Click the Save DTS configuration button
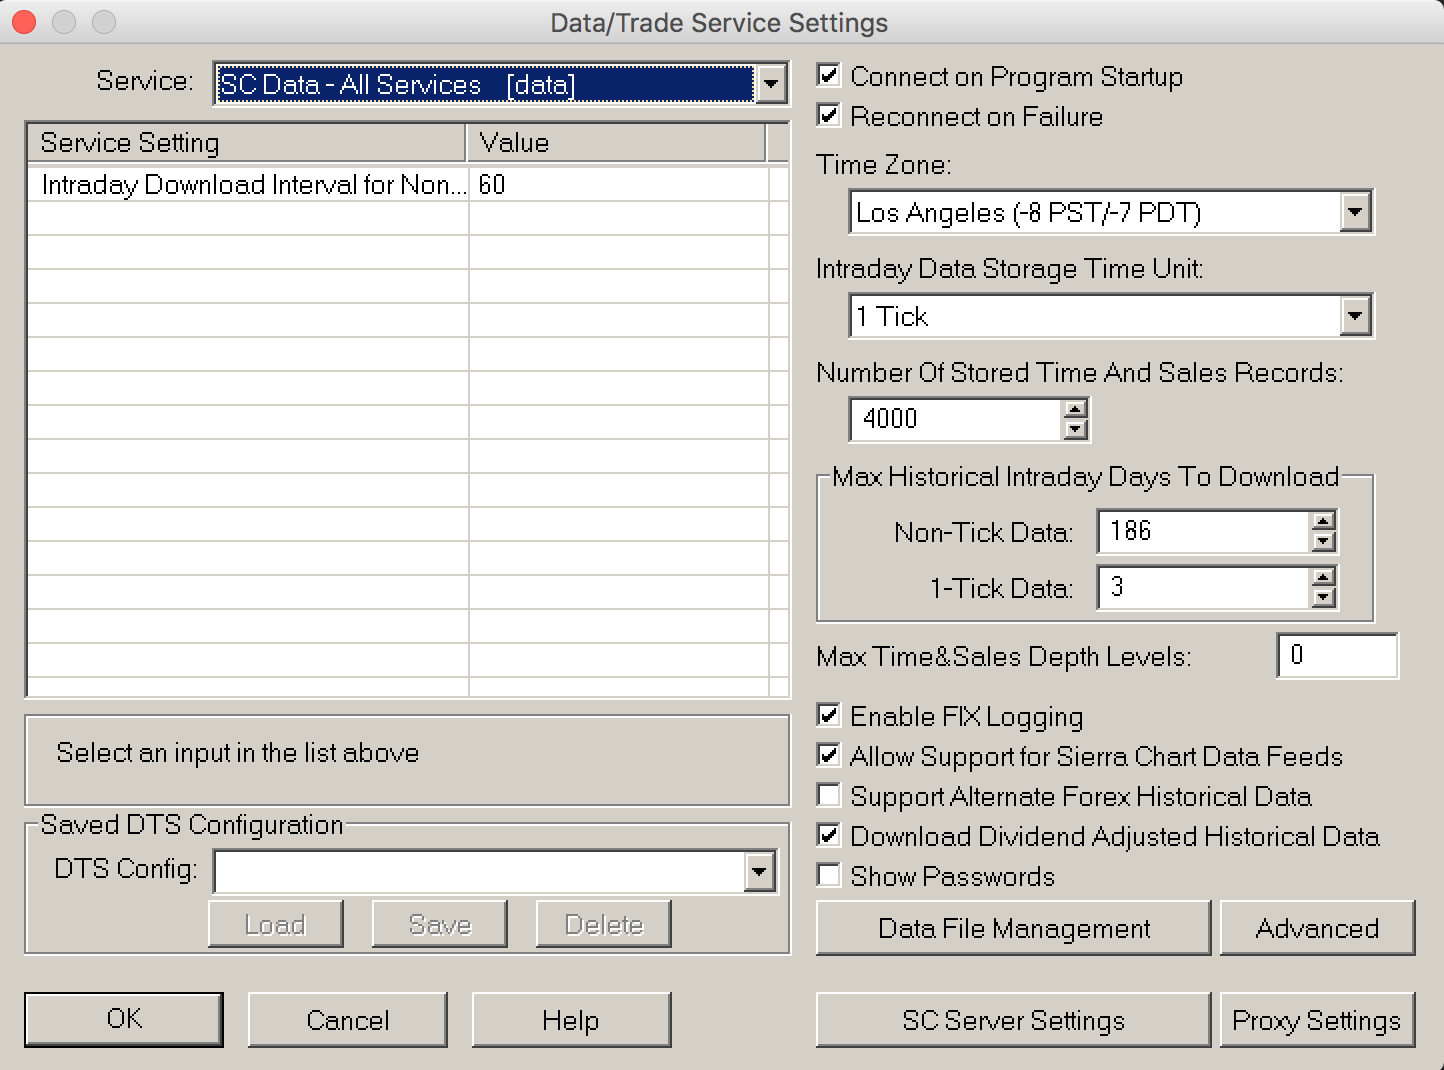The height and width of the screenshot is (1070, 1444). click(439, 924)
